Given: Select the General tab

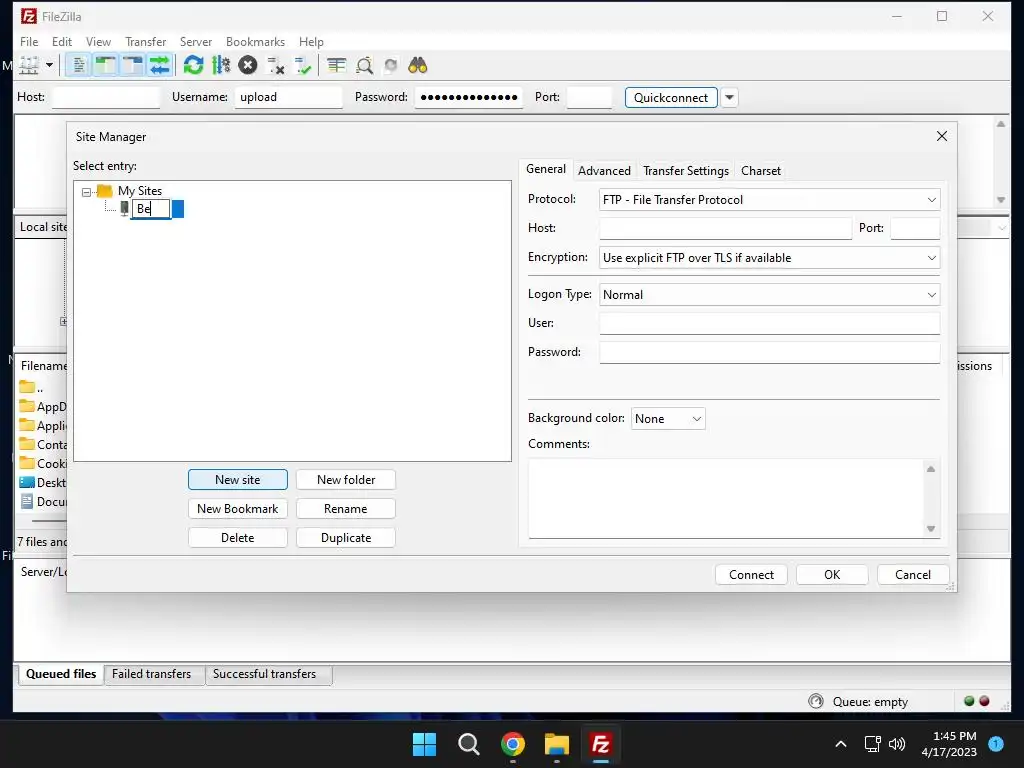Looking at the screenshot, I should (x=546, y=169).
